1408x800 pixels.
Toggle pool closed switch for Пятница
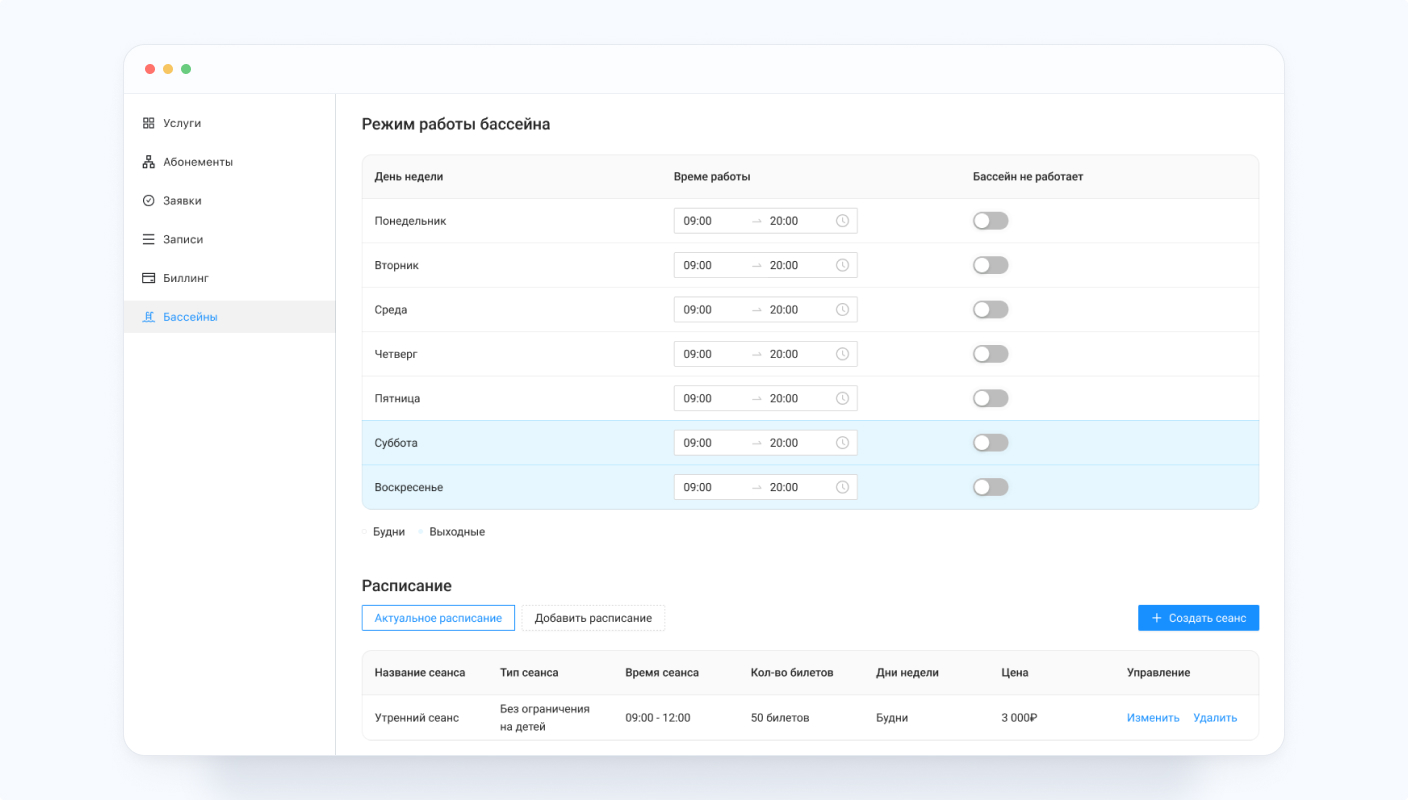click(990, 398)
